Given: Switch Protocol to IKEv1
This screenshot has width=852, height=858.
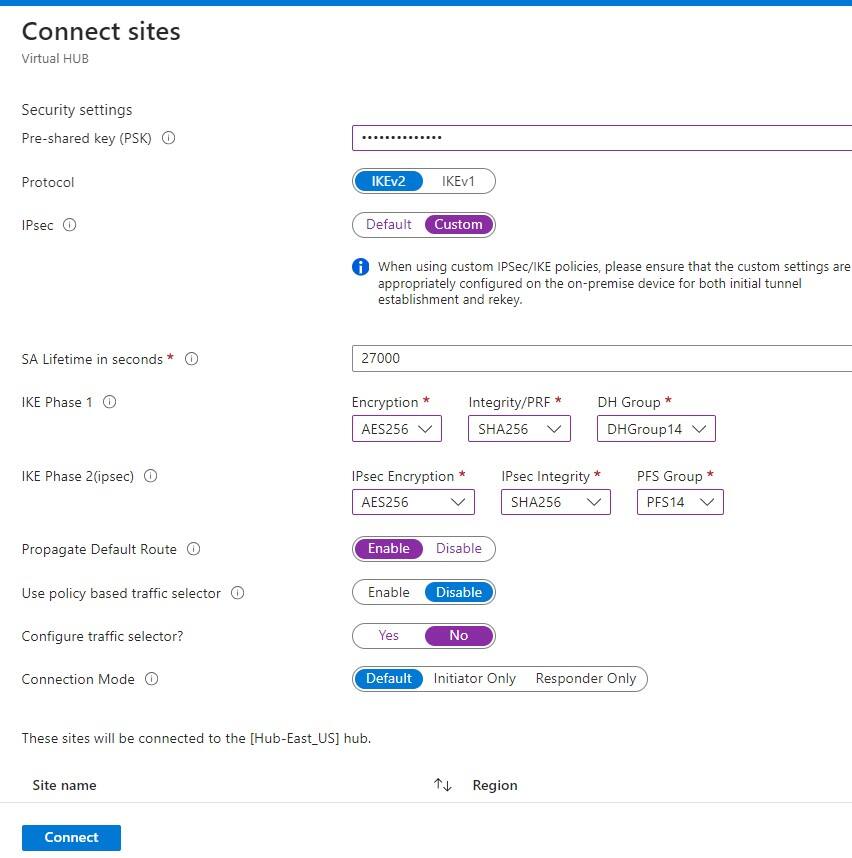Looking at the screenshot, I should (x=457, y=181).
